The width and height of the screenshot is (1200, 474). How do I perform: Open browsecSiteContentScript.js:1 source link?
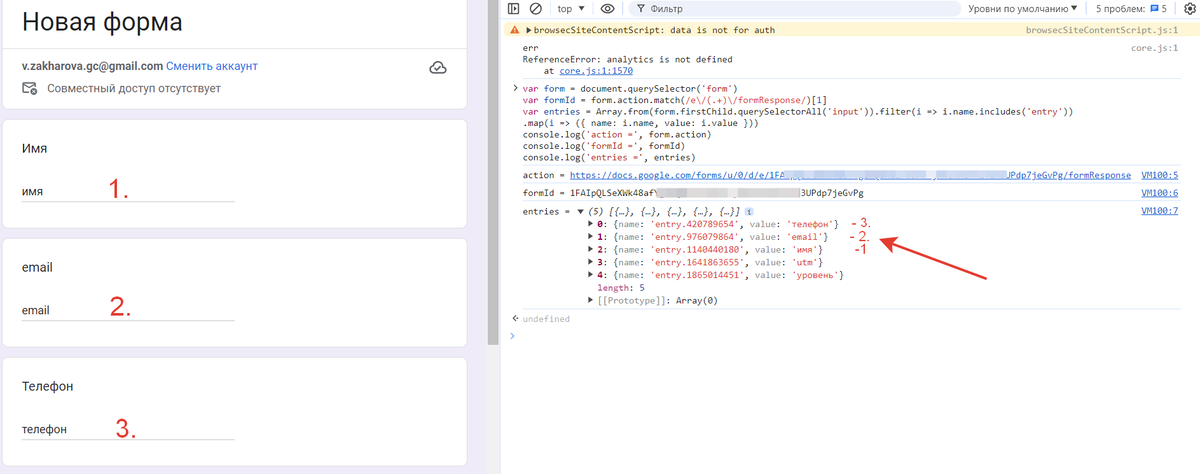coord(1103,30)
